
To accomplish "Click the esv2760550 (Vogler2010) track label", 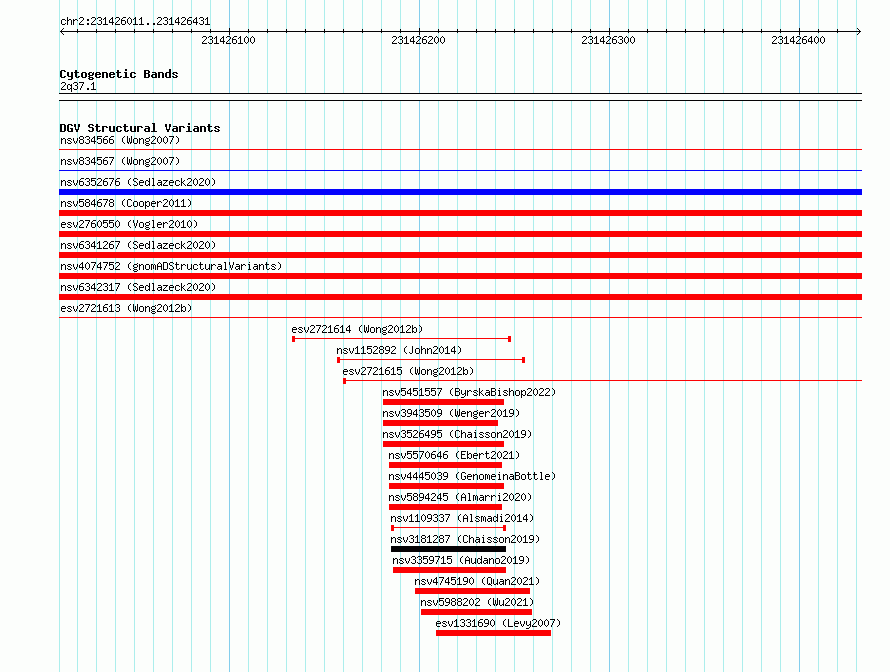I will click(129, 224).
